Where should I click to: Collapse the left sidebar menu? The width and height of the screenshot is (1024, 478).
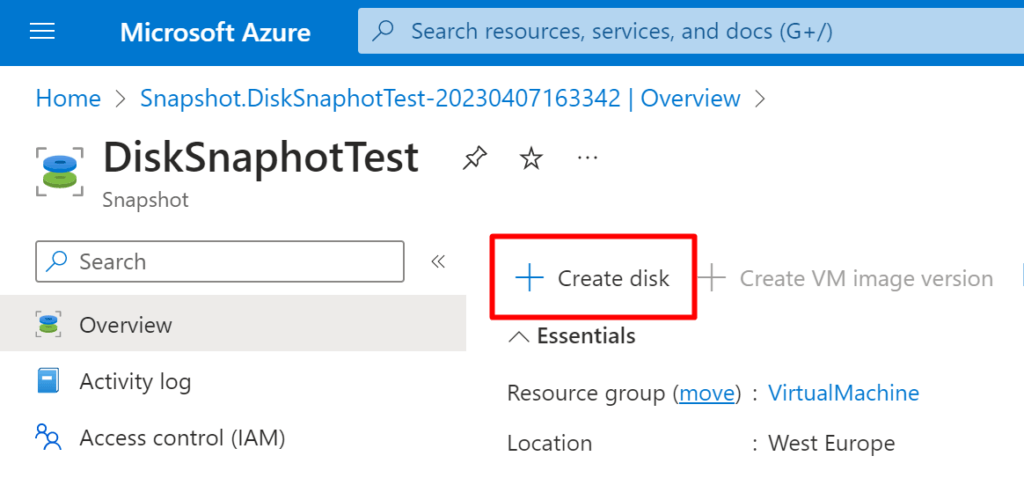pos(437,262)
